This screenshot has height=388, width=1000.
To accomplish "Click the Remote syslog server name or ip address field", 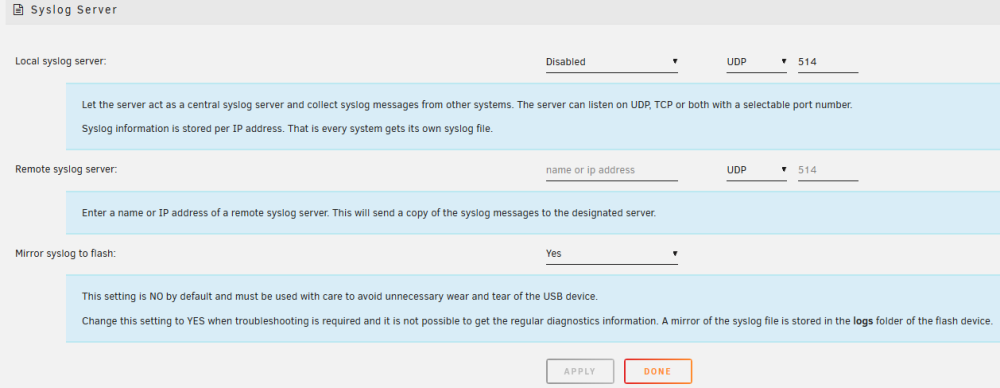I will click(x=612, y=170).
